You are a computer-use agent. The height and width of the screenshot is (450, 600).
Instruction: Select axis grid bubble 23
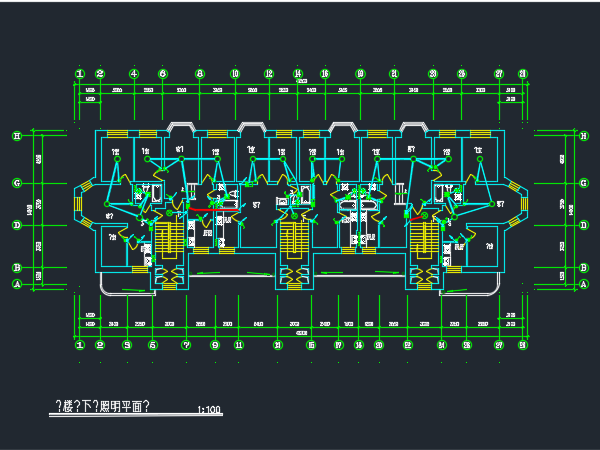click(x=433, y=74)
